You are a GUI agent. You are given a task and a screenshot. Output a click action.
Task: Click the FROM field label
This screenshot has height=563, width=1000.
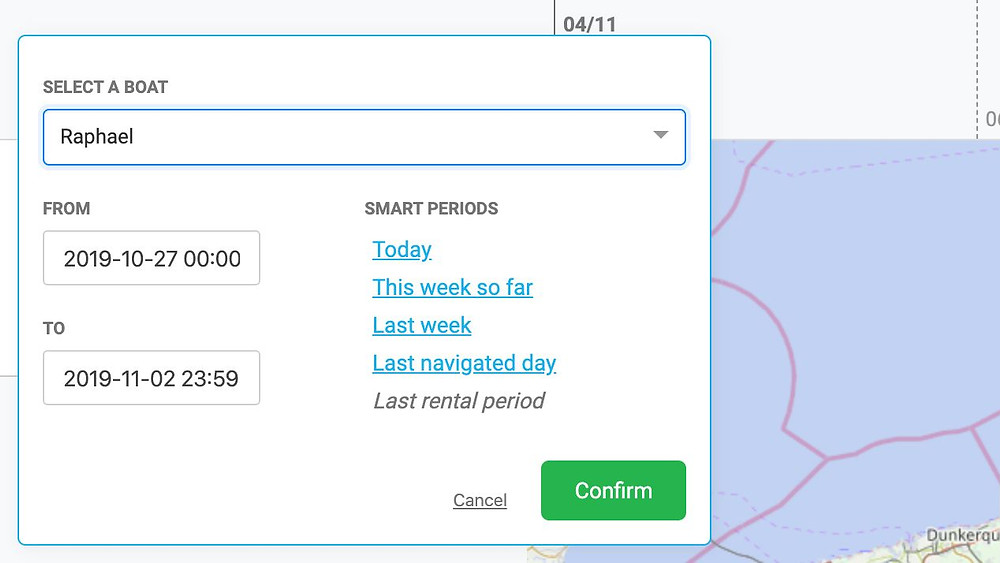click(x=66, y=208)
